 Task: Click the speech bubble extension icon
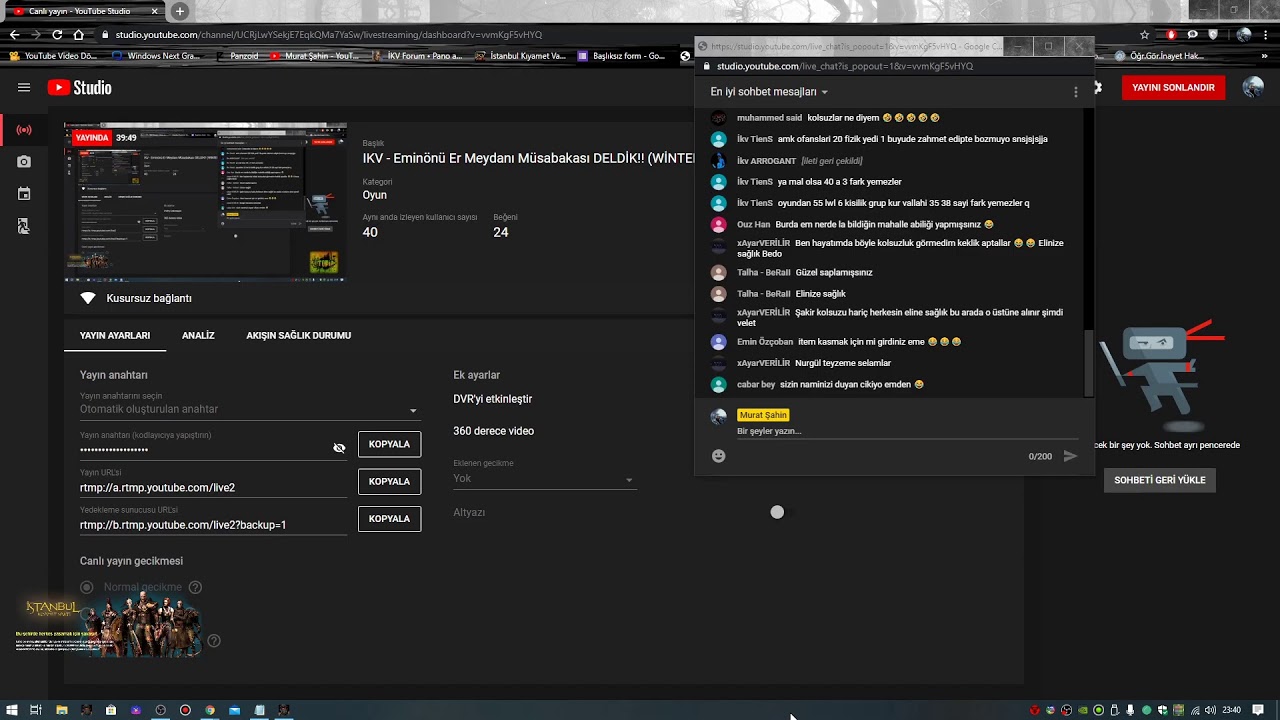[x=1192, y=34]
